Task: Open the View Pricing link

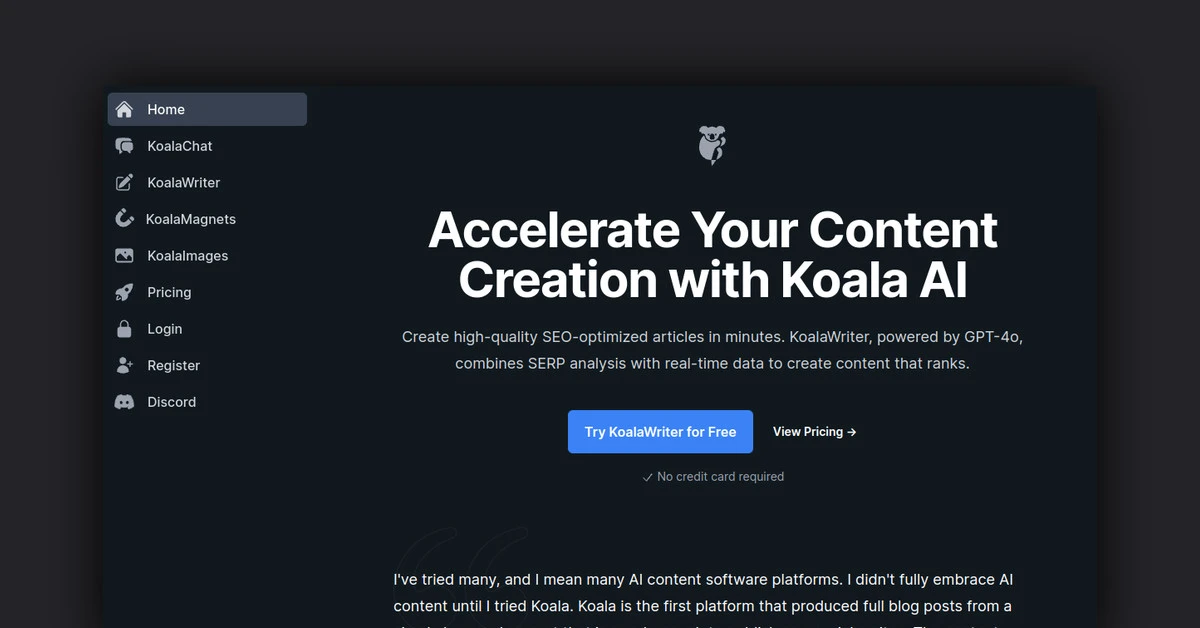Action: [x=807, y=431]
